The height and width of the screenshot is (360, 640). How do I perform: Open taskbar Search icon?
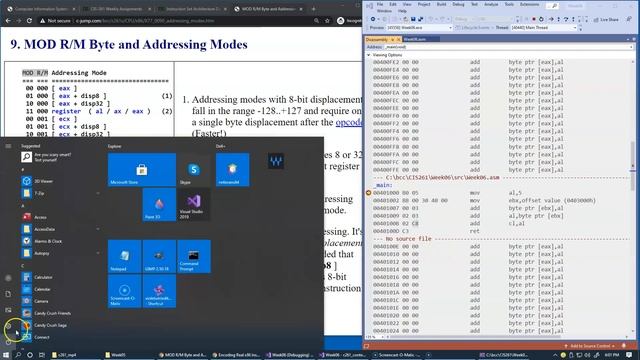click(18, 355)
